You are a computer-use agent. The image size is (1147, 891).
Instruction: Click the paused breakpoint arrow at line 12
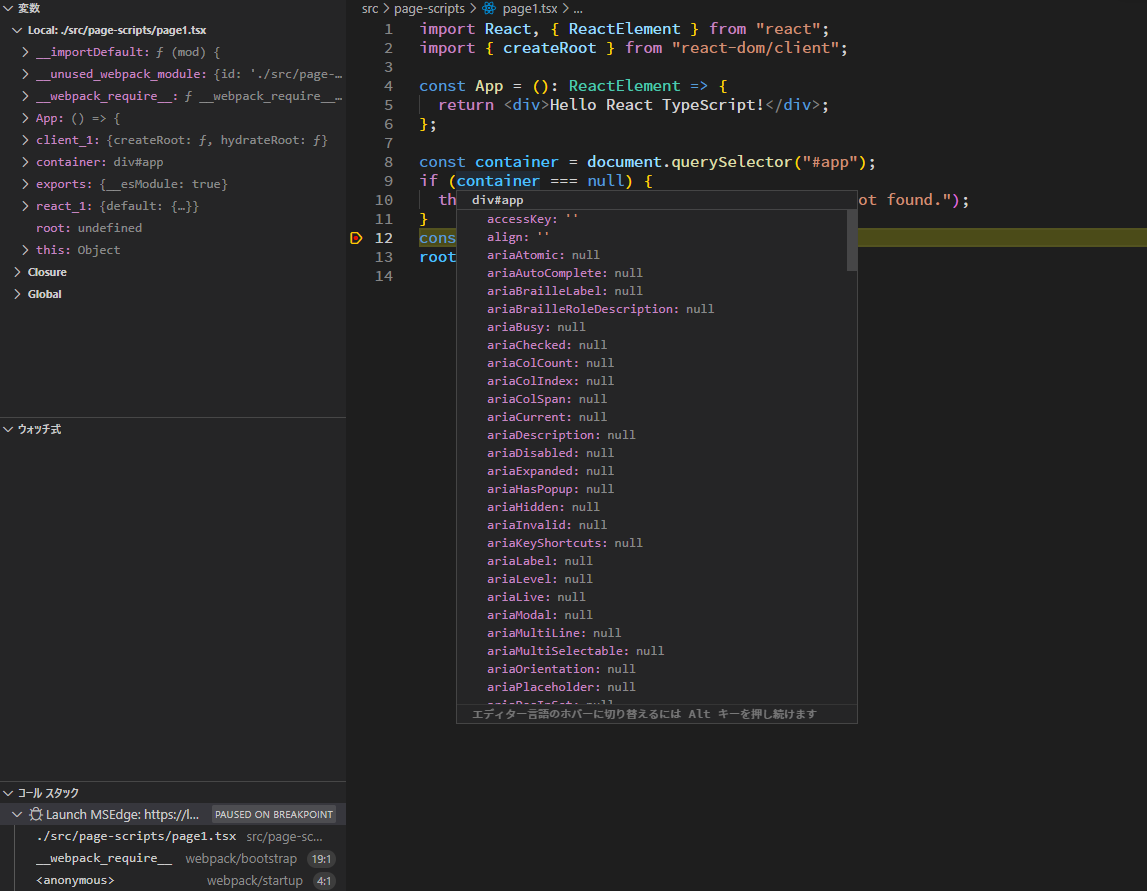[356, 237]
